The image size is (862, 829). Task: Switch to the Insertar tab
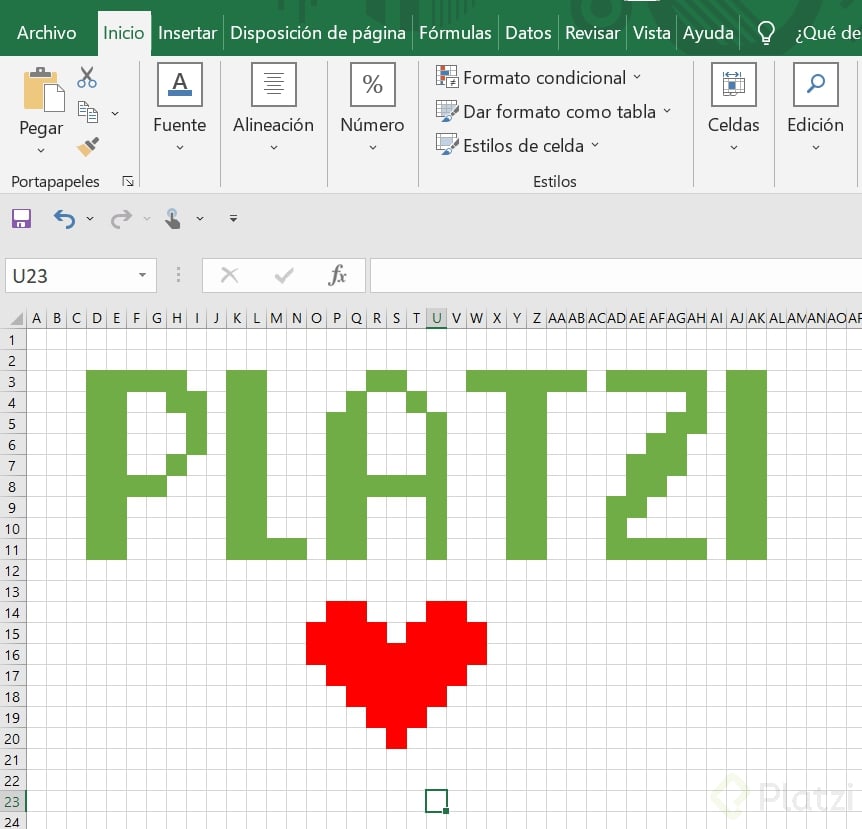tap(187, 32)
